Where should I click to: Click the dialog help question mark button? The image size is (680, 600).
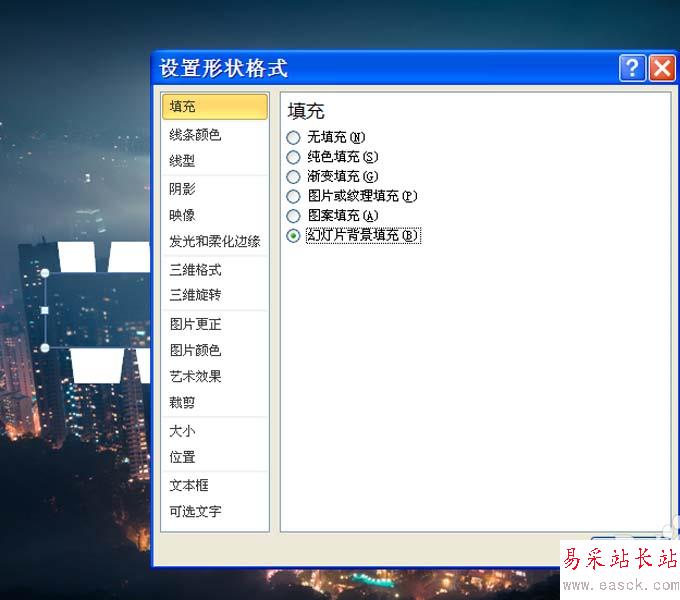632,68
